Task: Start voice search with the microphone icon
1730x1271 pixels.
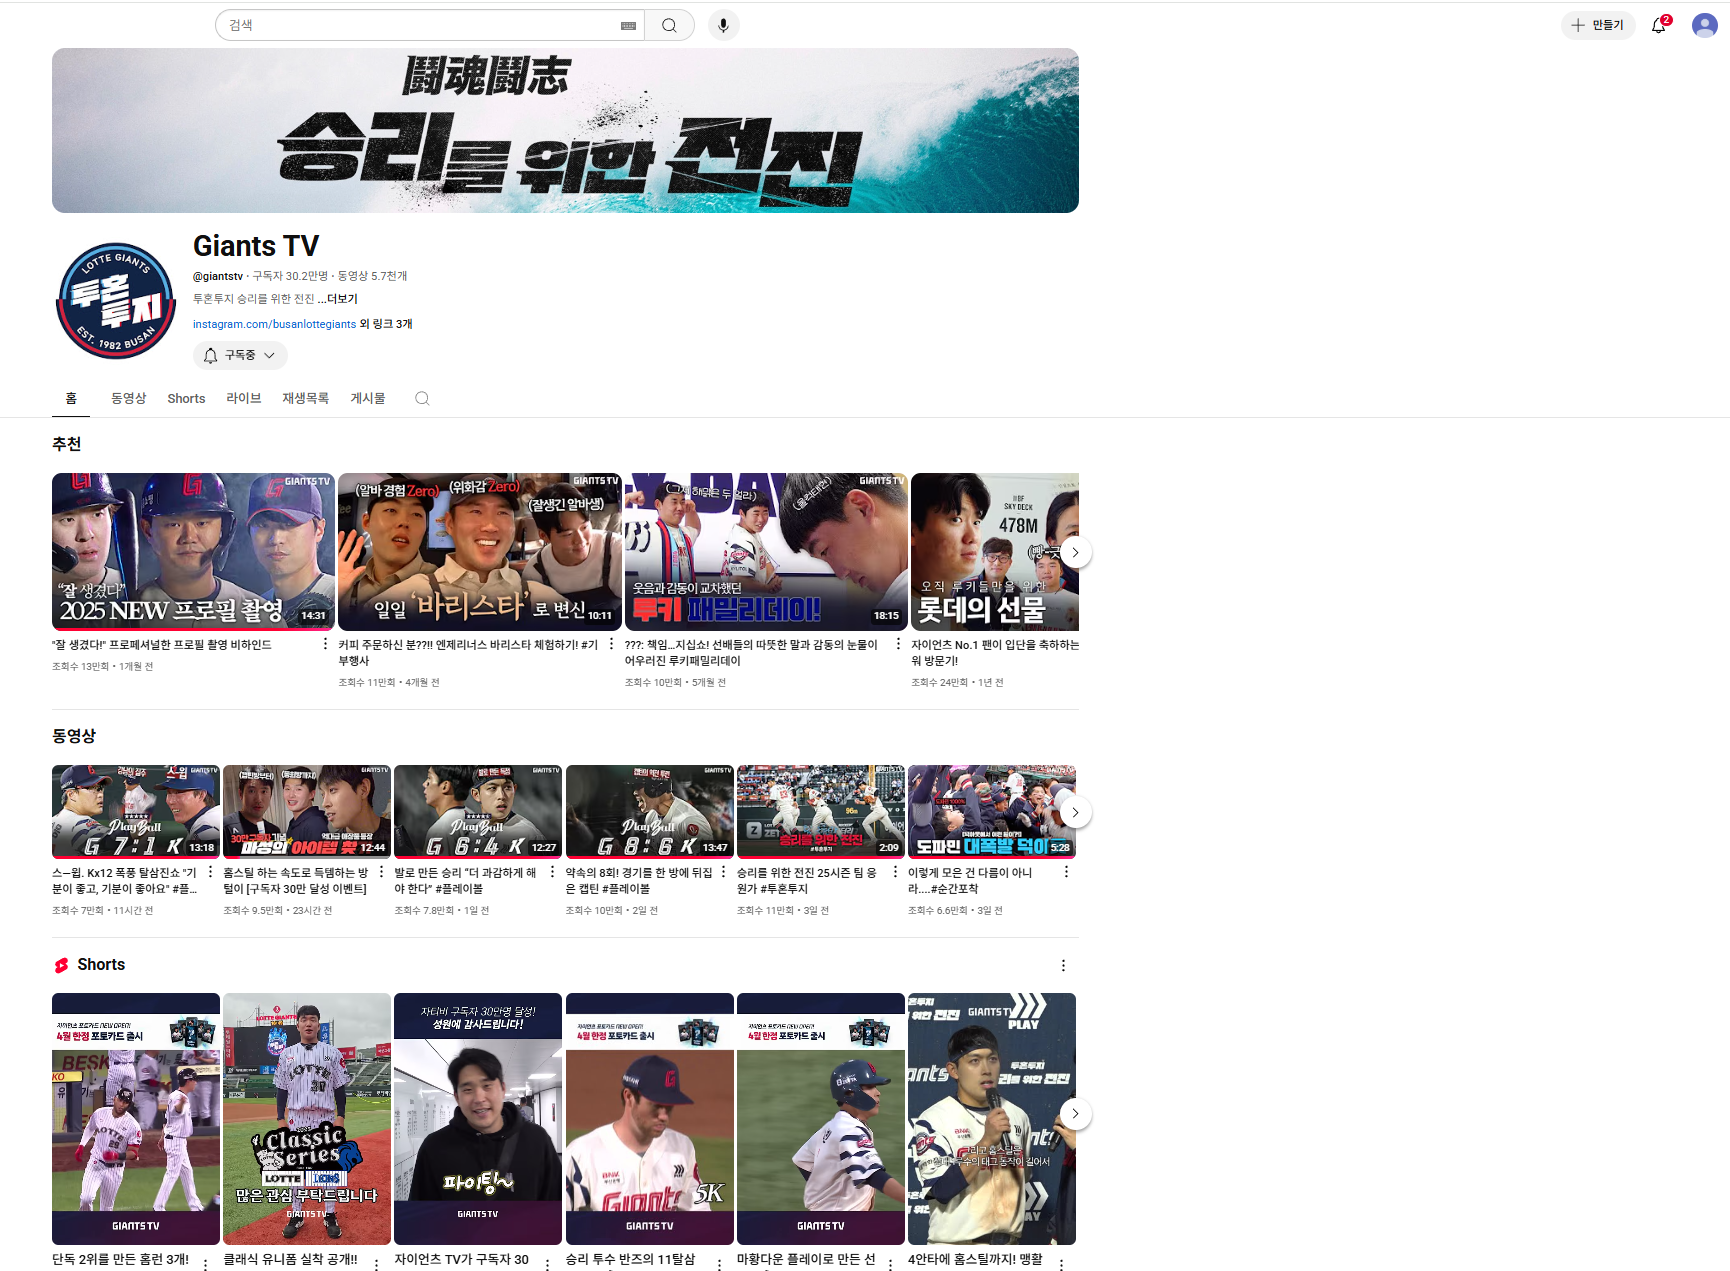Action: coord(723,26)
